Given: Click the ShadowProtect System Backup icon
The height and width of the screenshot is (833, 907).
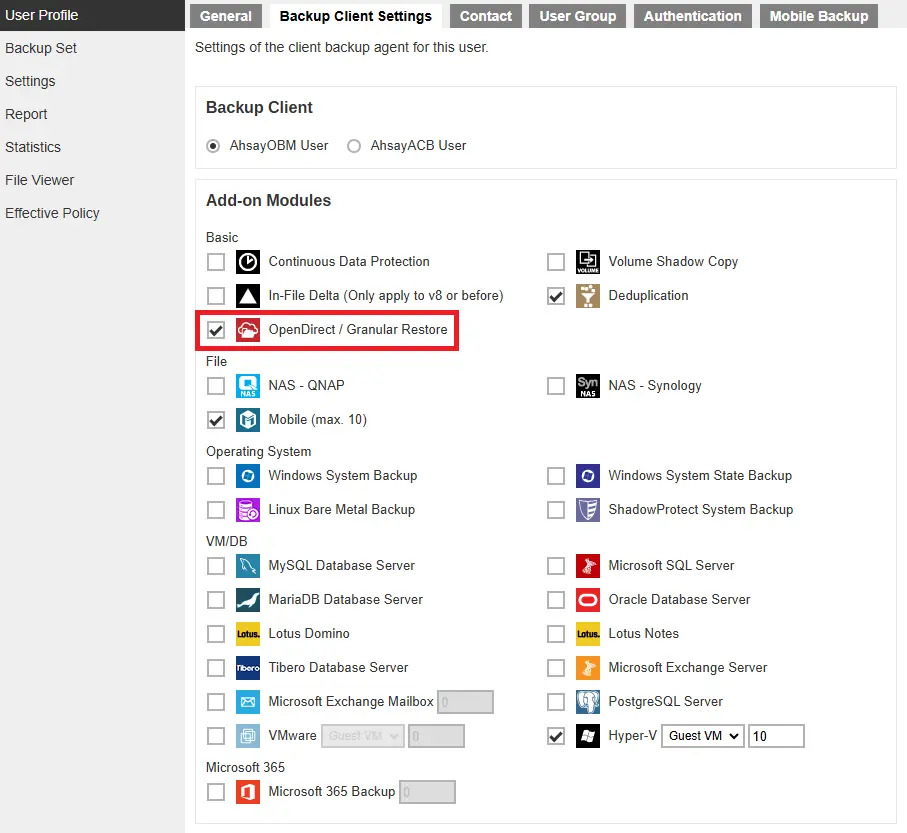Looking at the screenshot, I should click(588, 510).
